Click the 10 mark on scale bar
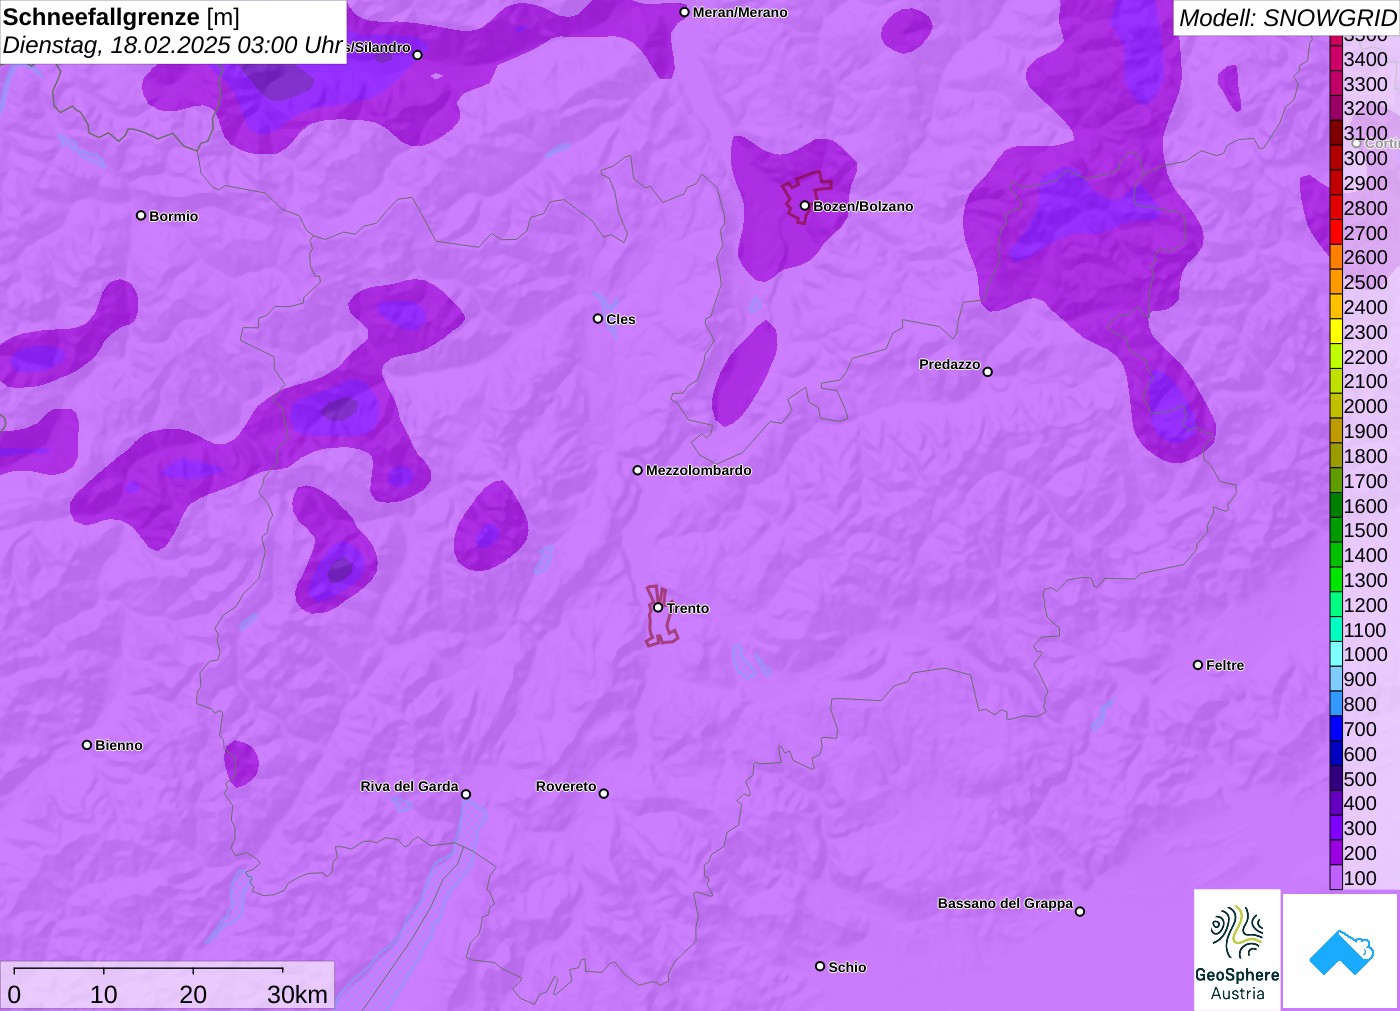This screenshot has height=1011, width=1400. point(104,994)
